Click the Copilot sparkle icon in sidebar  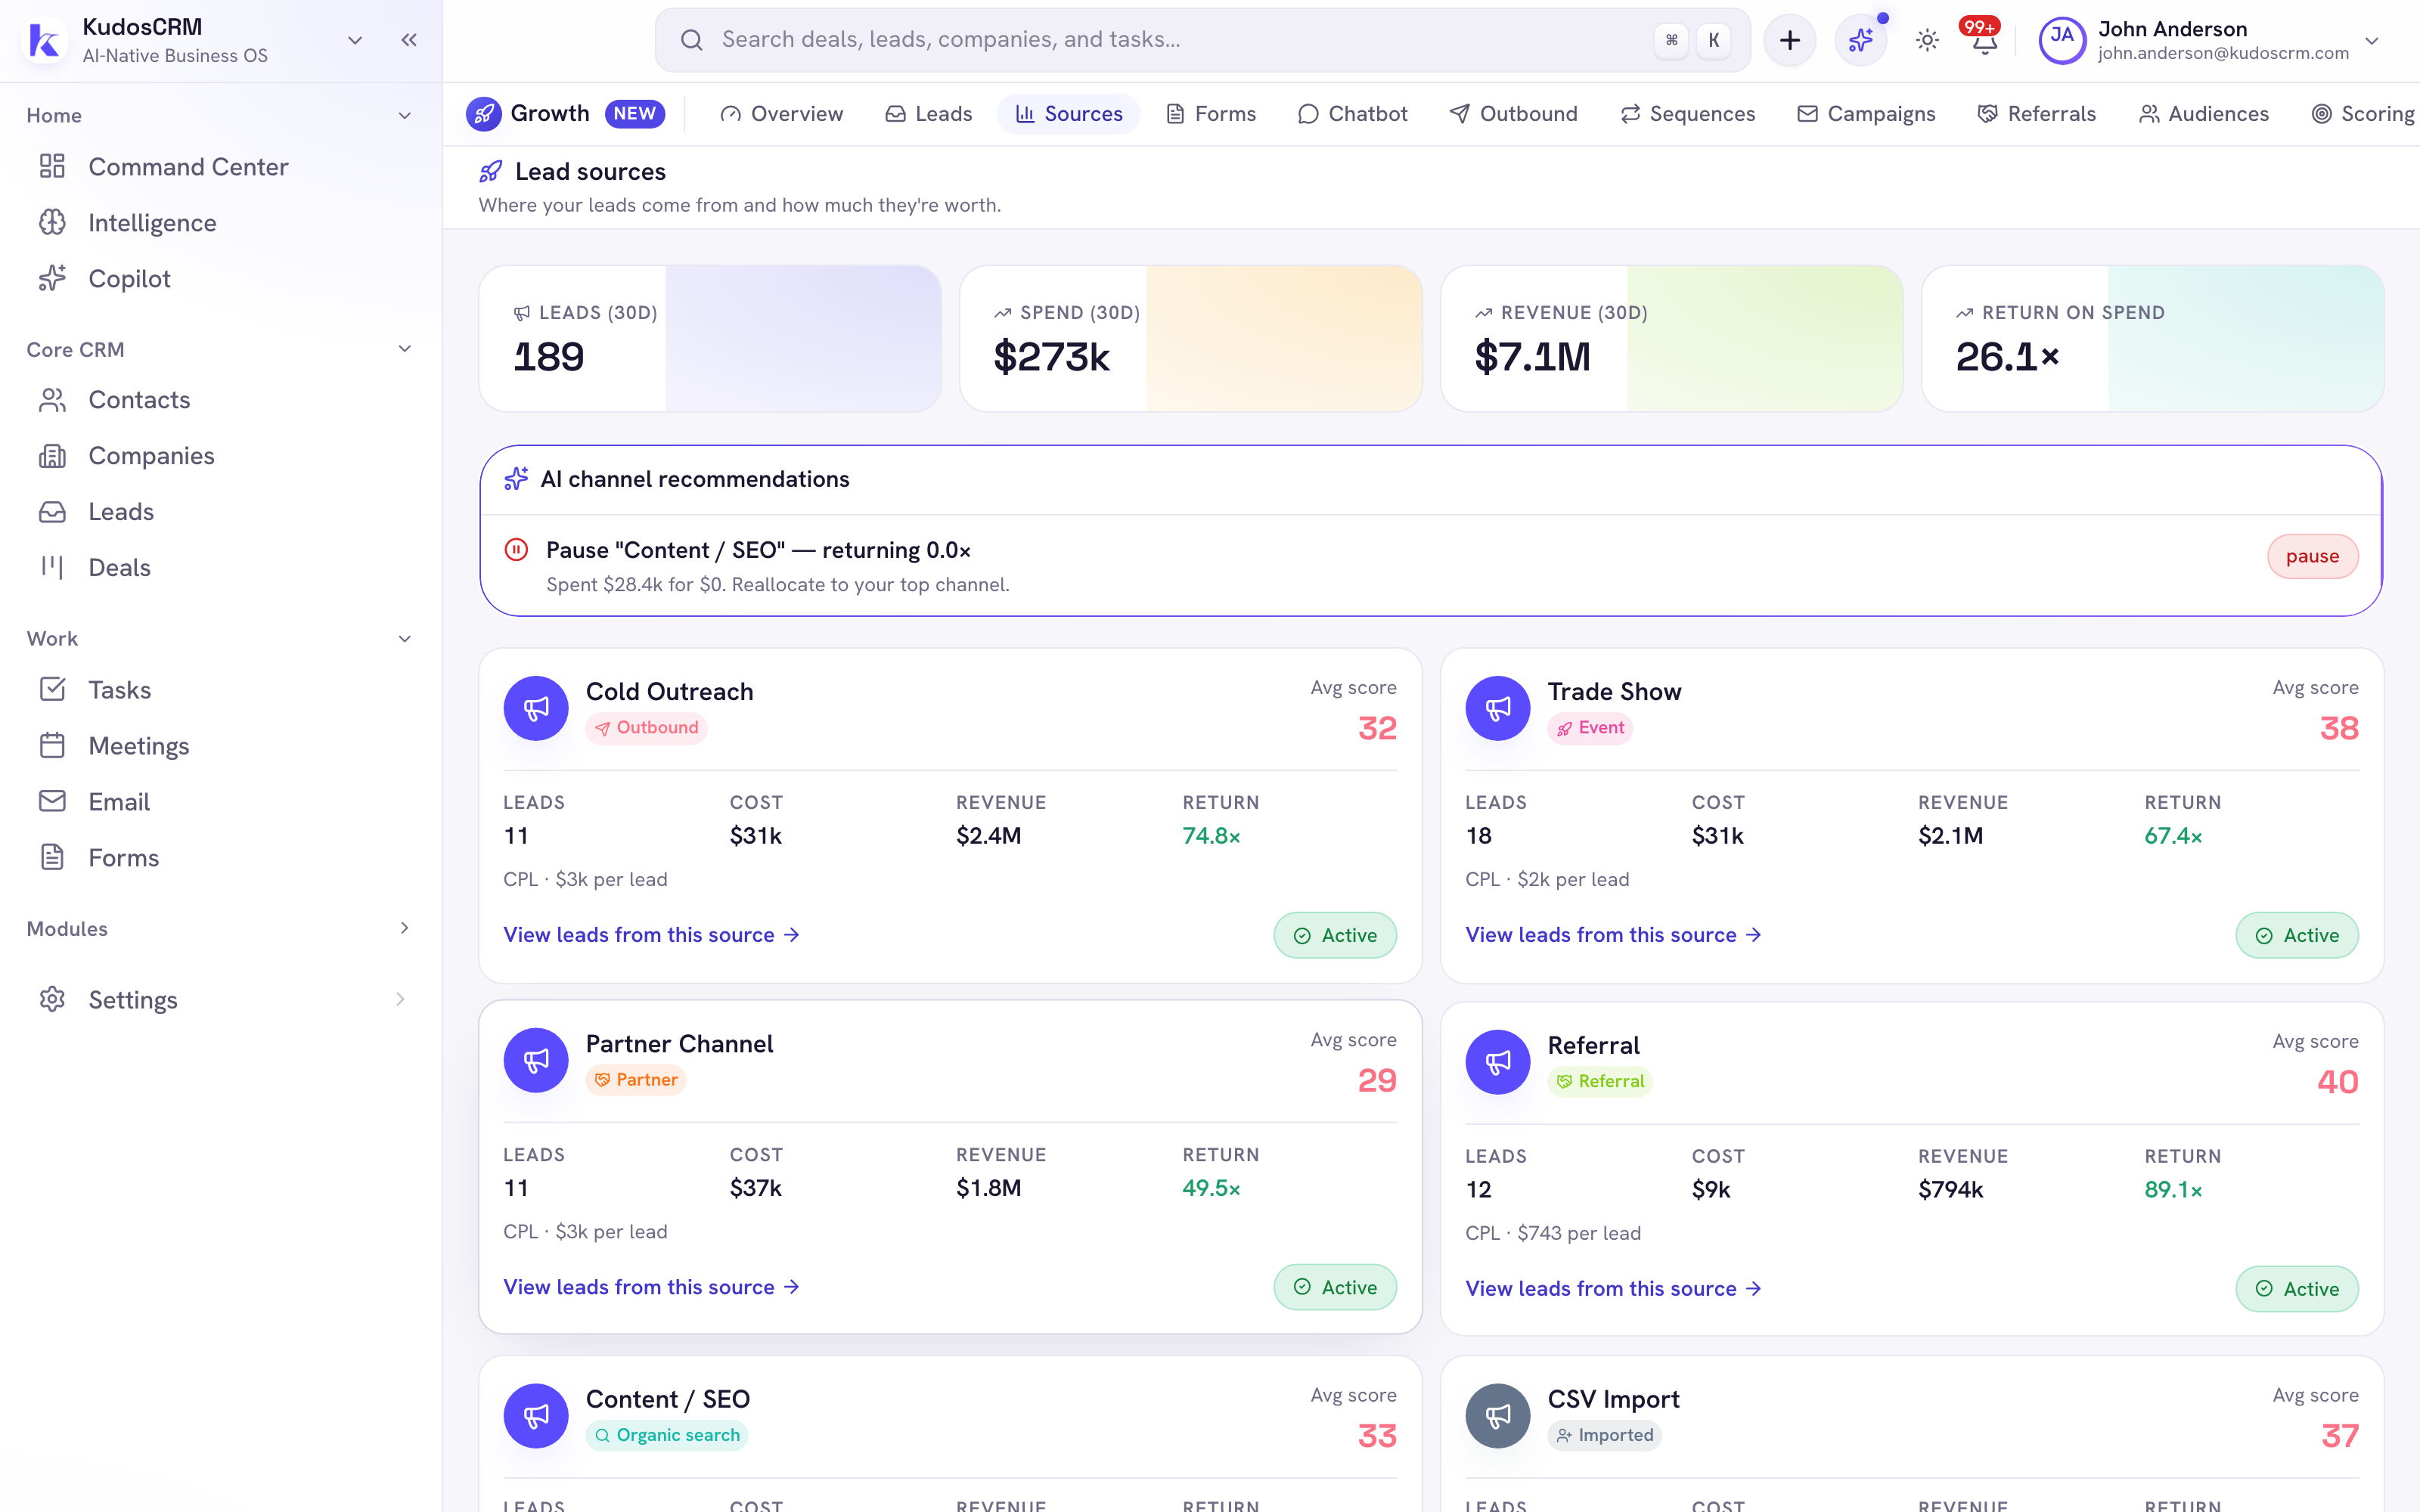point(52,278)
